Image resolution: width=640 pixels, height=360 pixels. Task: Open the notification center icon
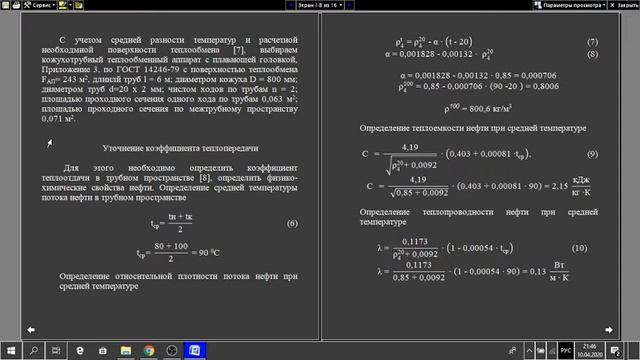(x=616, y=350)
